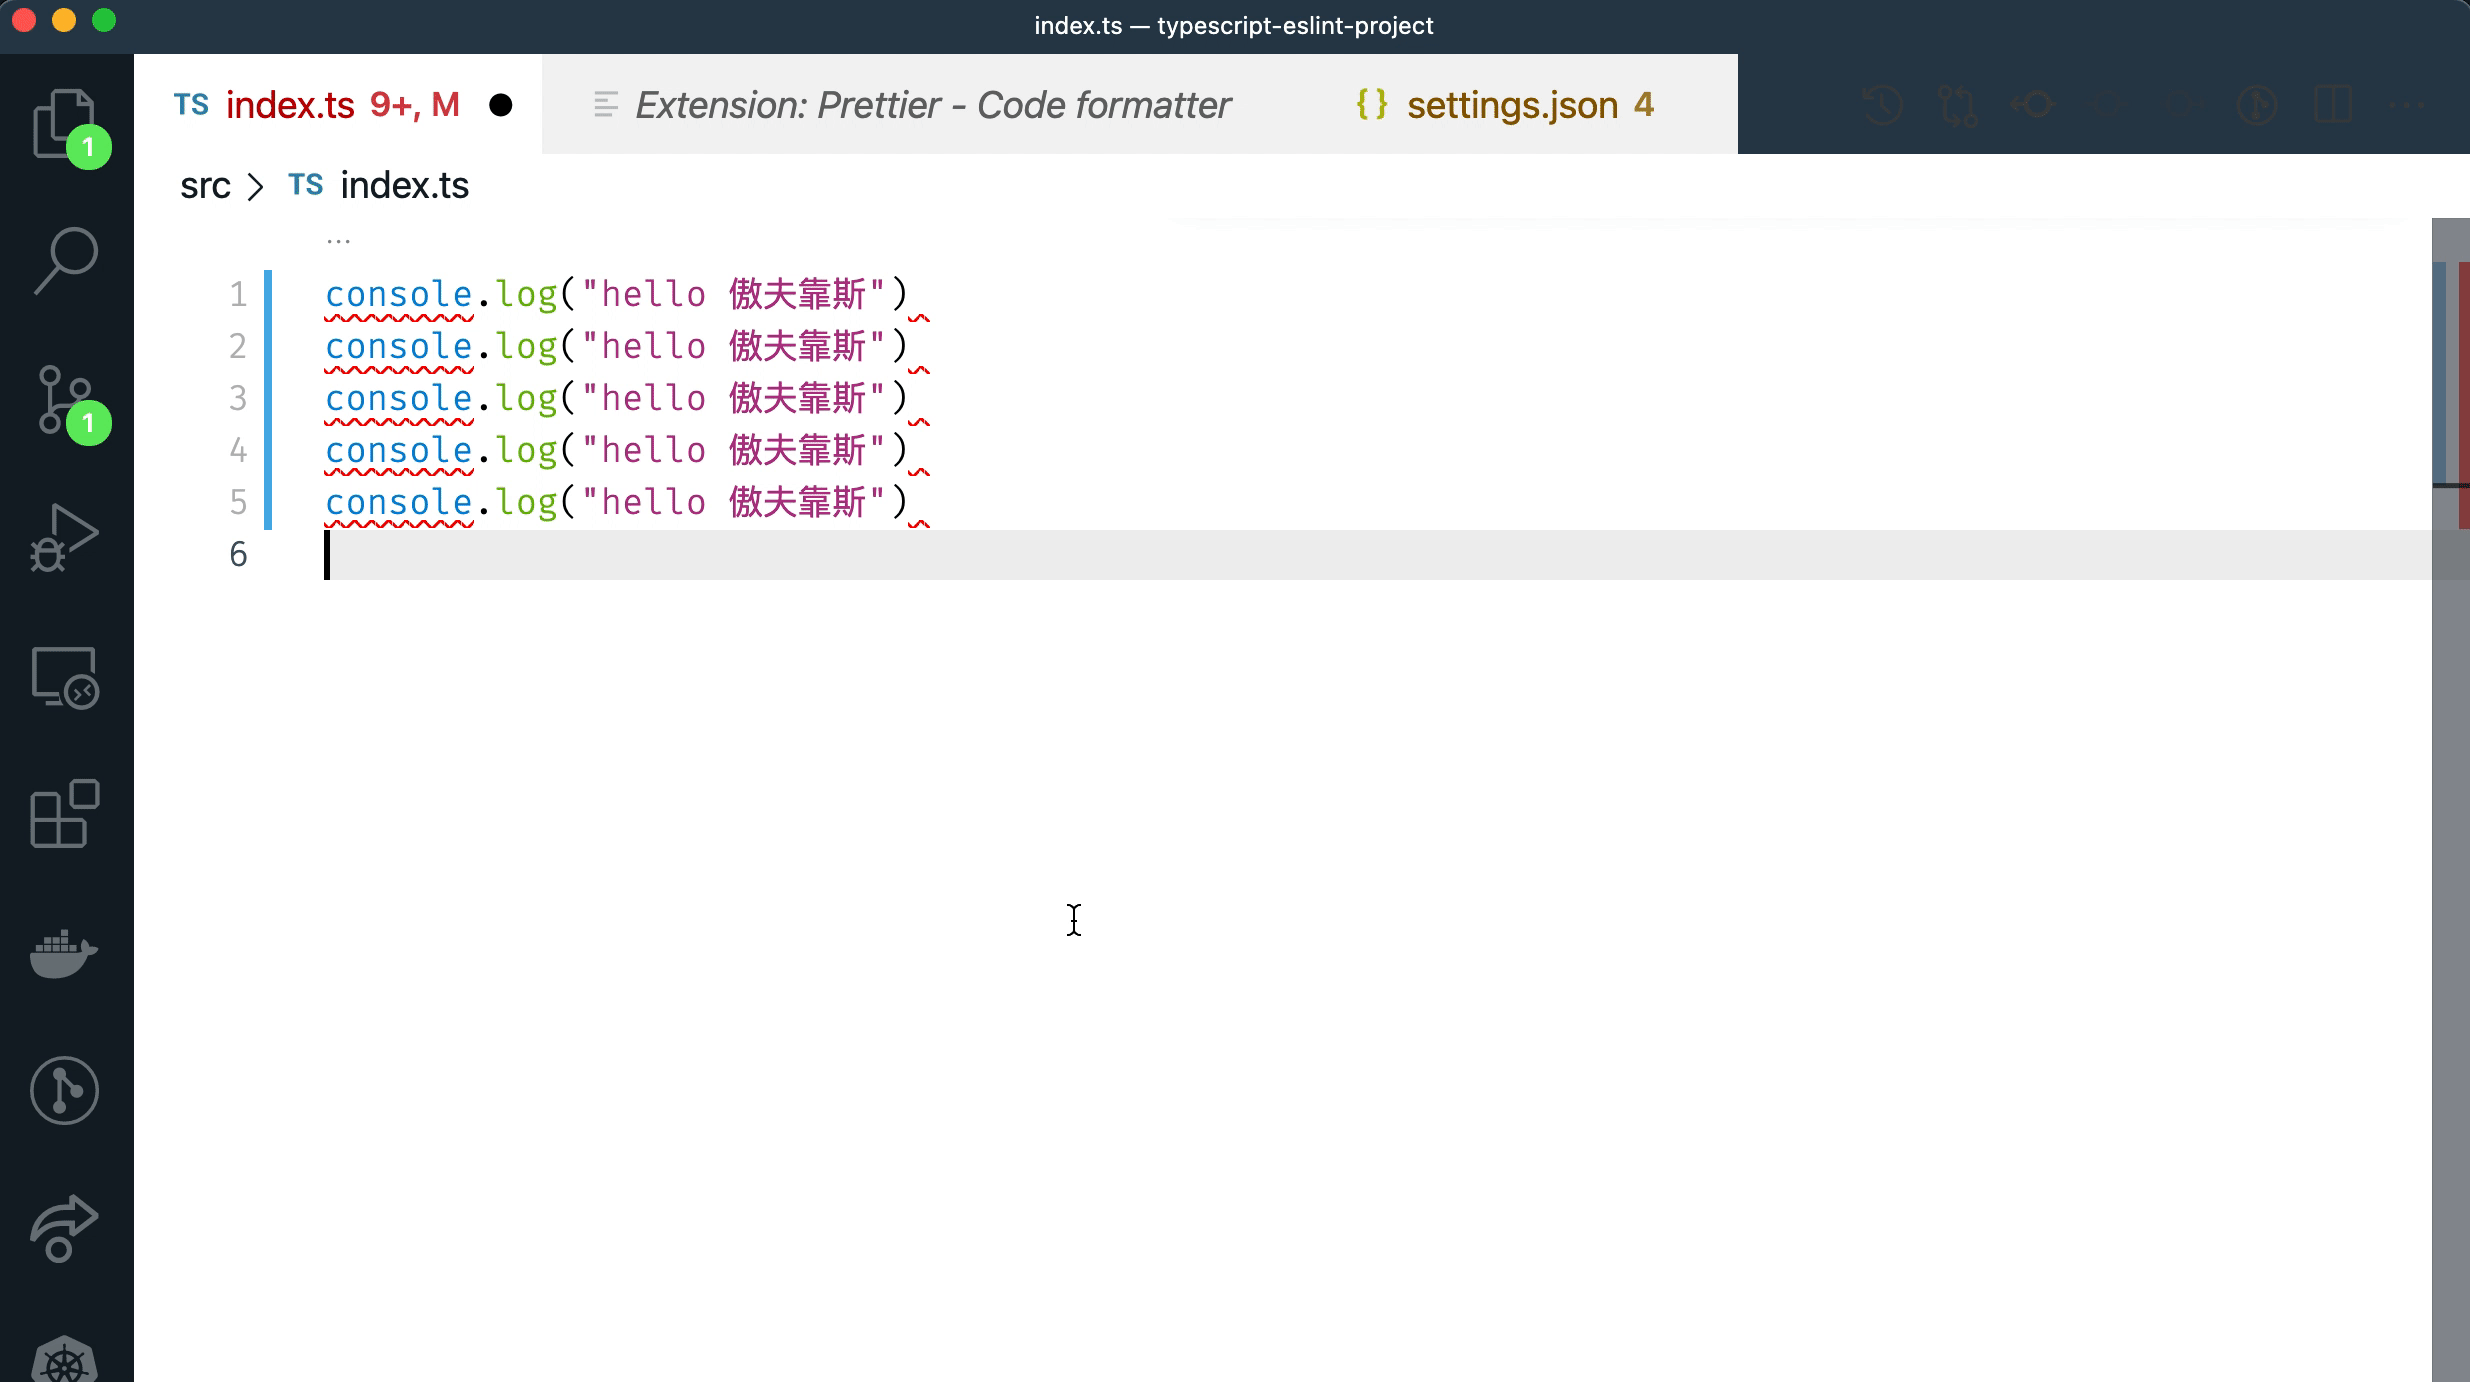Screen dimensions: 2470x1382
Task: Click line 3 in the editor gutter
Action: point(238,397)
